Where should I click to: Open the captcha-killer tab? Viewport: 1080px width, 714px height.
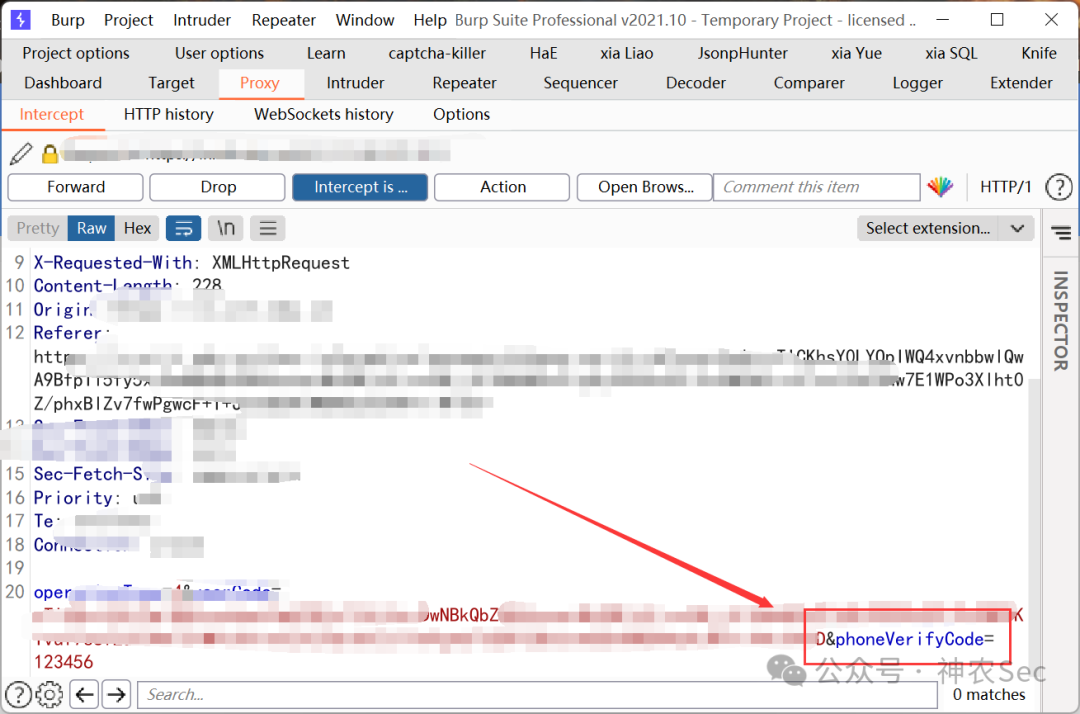click(x=437, y=53)
